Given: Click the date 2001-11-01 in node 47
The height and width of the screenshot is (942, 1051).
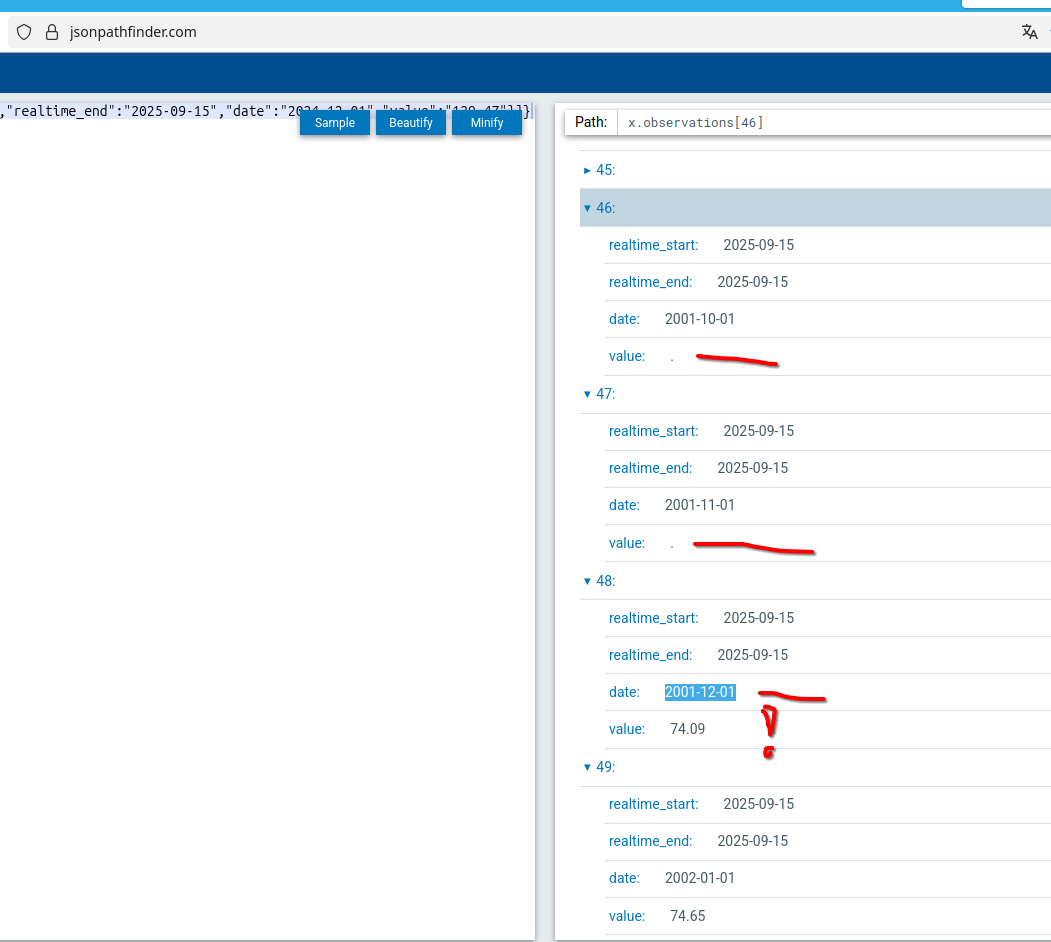Looking at the screenshot, I should (700, 505).
